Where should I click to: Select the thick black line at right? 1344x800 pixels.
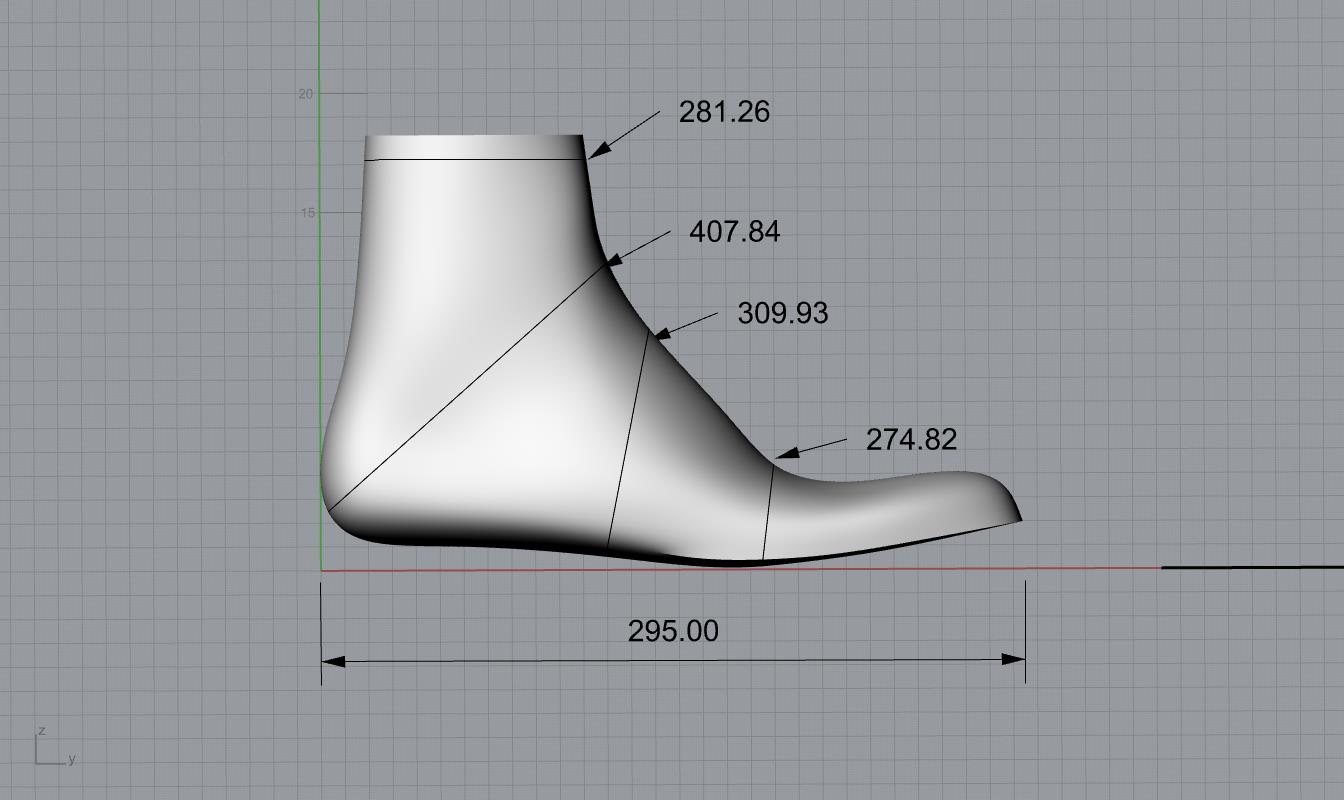tap(1250, 567)
